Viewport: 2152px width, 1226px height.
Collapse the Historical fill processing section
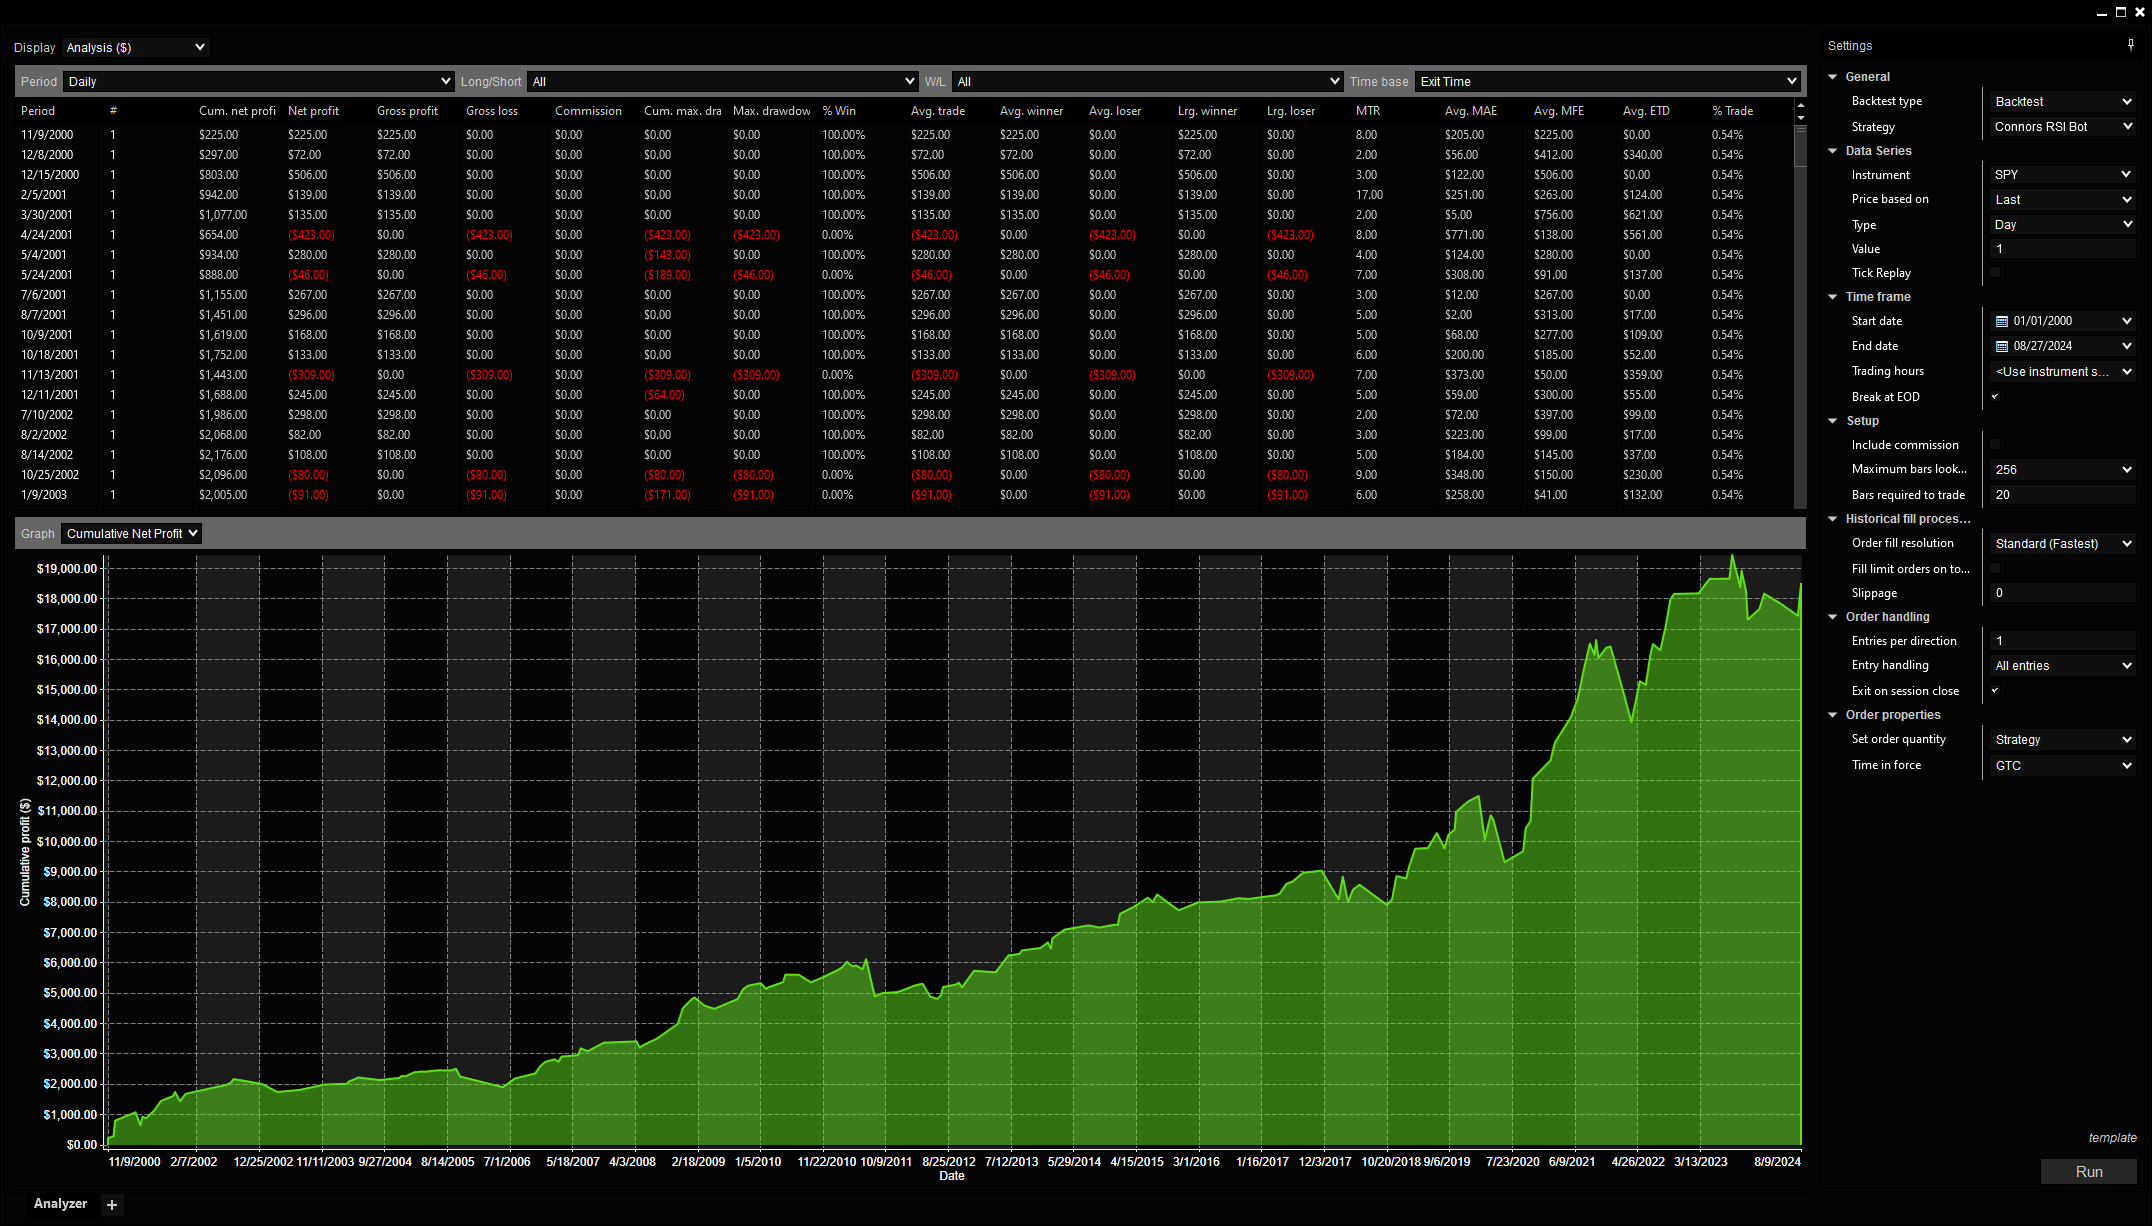coord(1833,519)
